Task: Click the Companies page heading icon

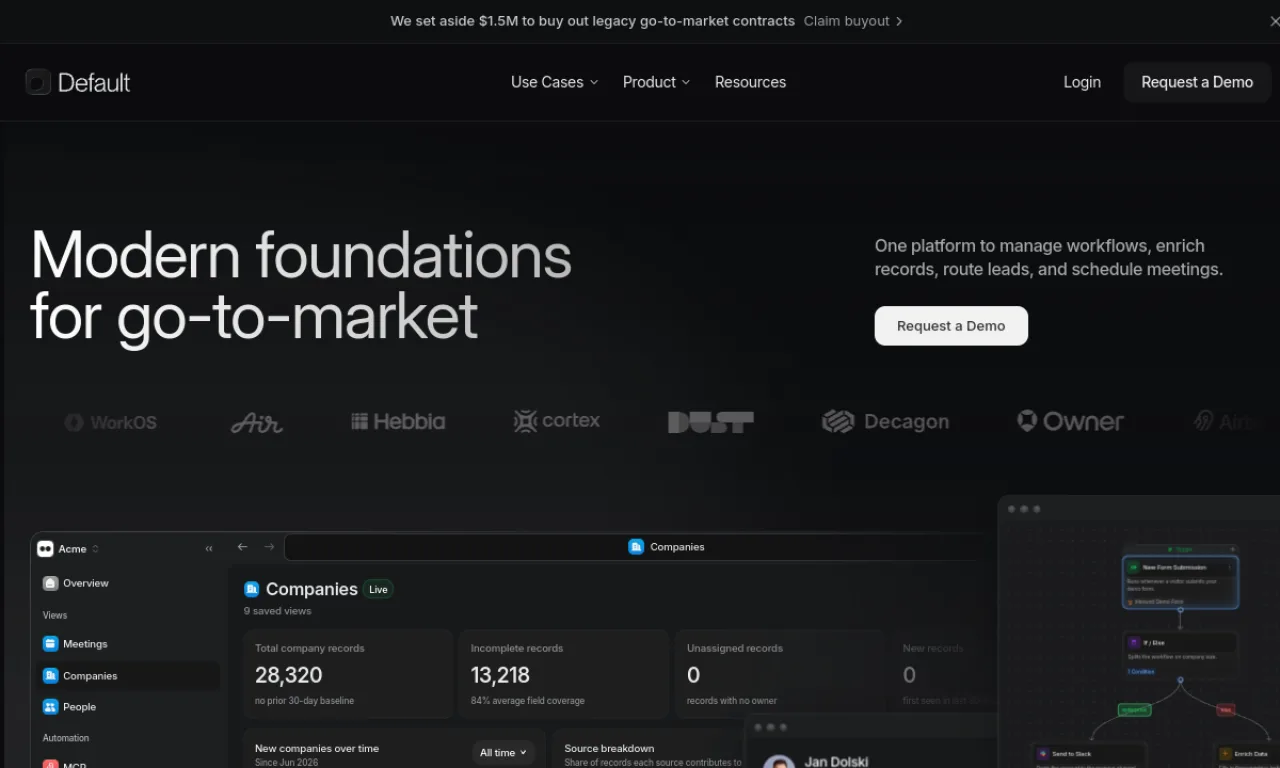Action: [x=252, y=589]
